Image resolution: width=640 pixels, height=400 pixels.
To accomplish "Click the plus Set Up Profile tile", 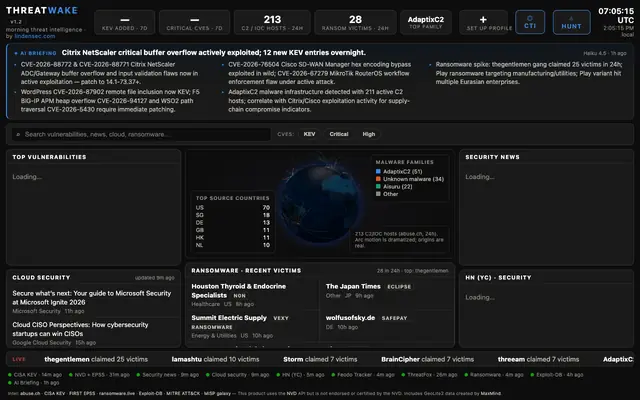I will pos(483,22).
